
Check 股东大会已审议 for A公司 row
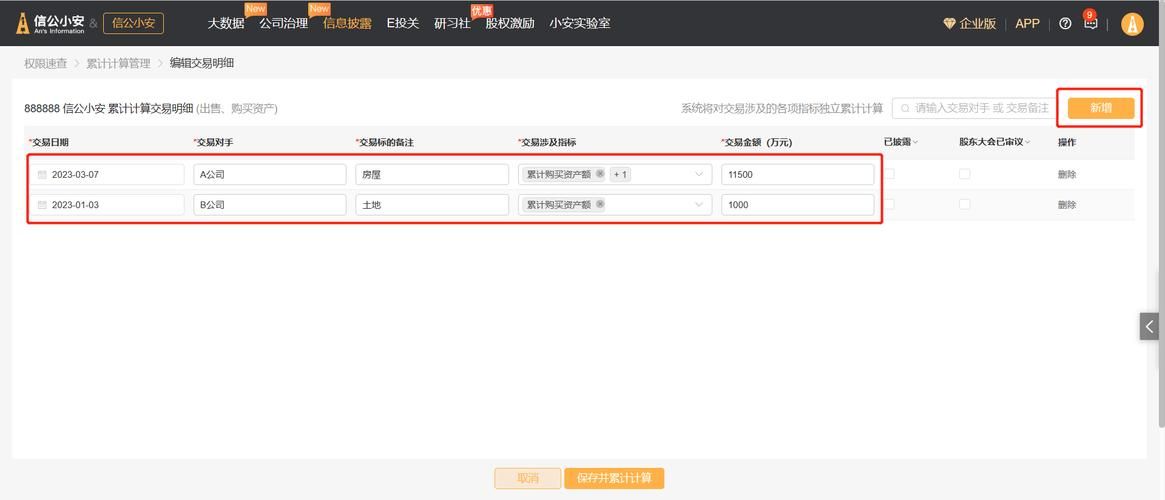coord(964,175)
